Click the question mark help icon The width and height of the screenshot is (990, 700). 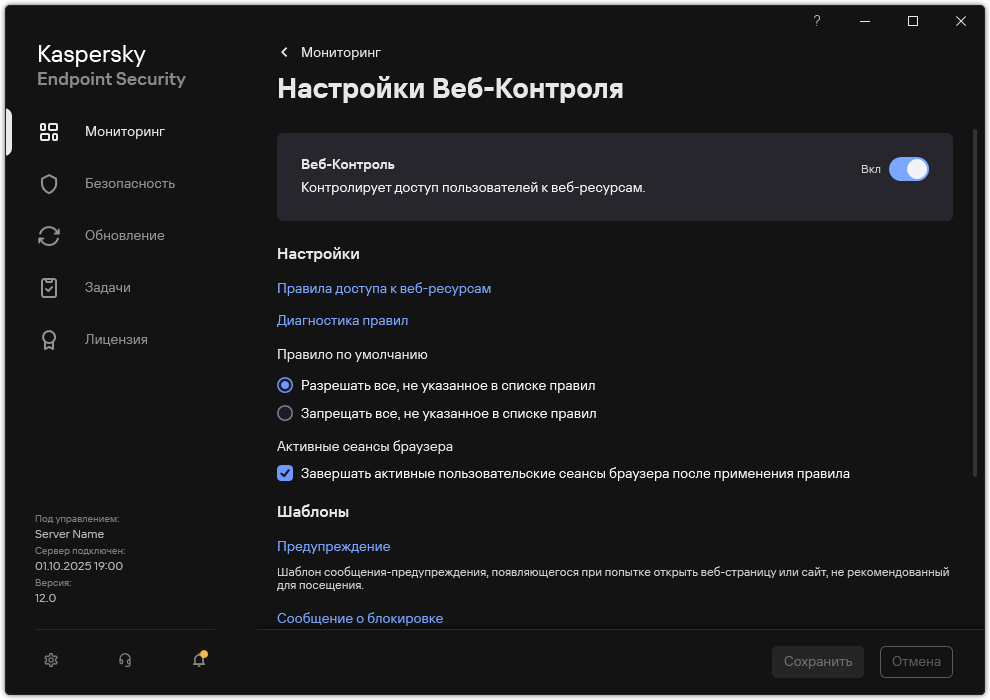815,20
